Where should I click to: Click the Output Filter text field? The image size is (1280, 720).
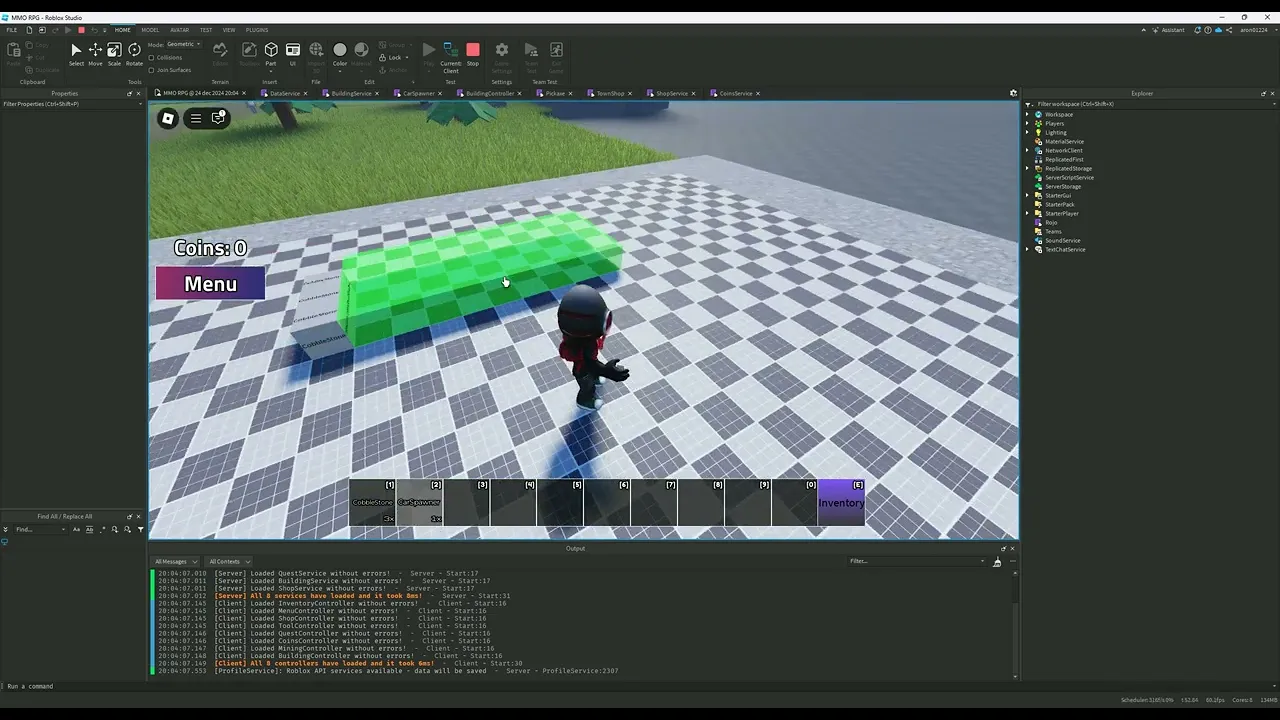point(915,561)
